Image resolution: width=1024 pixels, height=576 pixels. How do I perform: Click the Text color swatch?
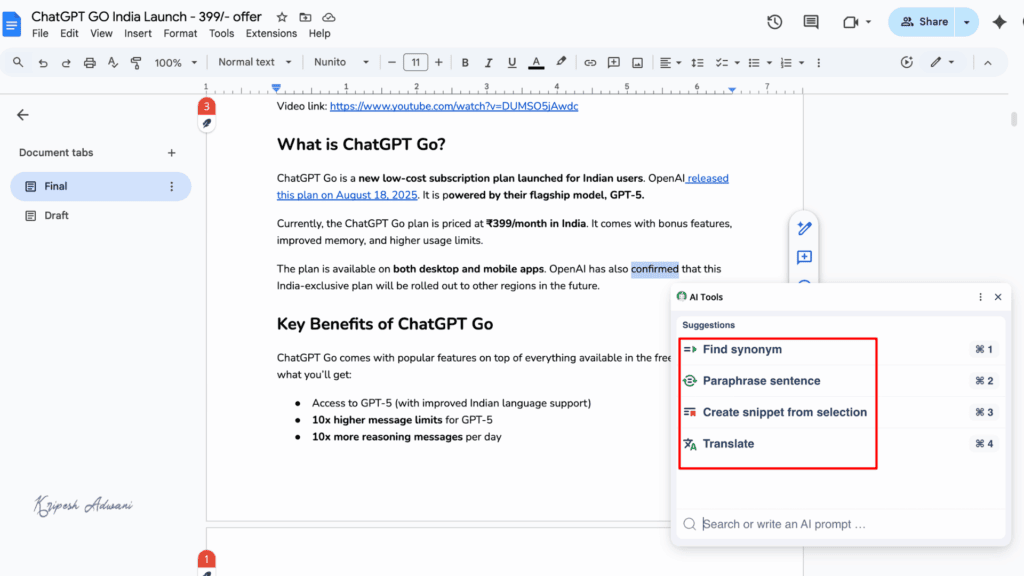535,62
